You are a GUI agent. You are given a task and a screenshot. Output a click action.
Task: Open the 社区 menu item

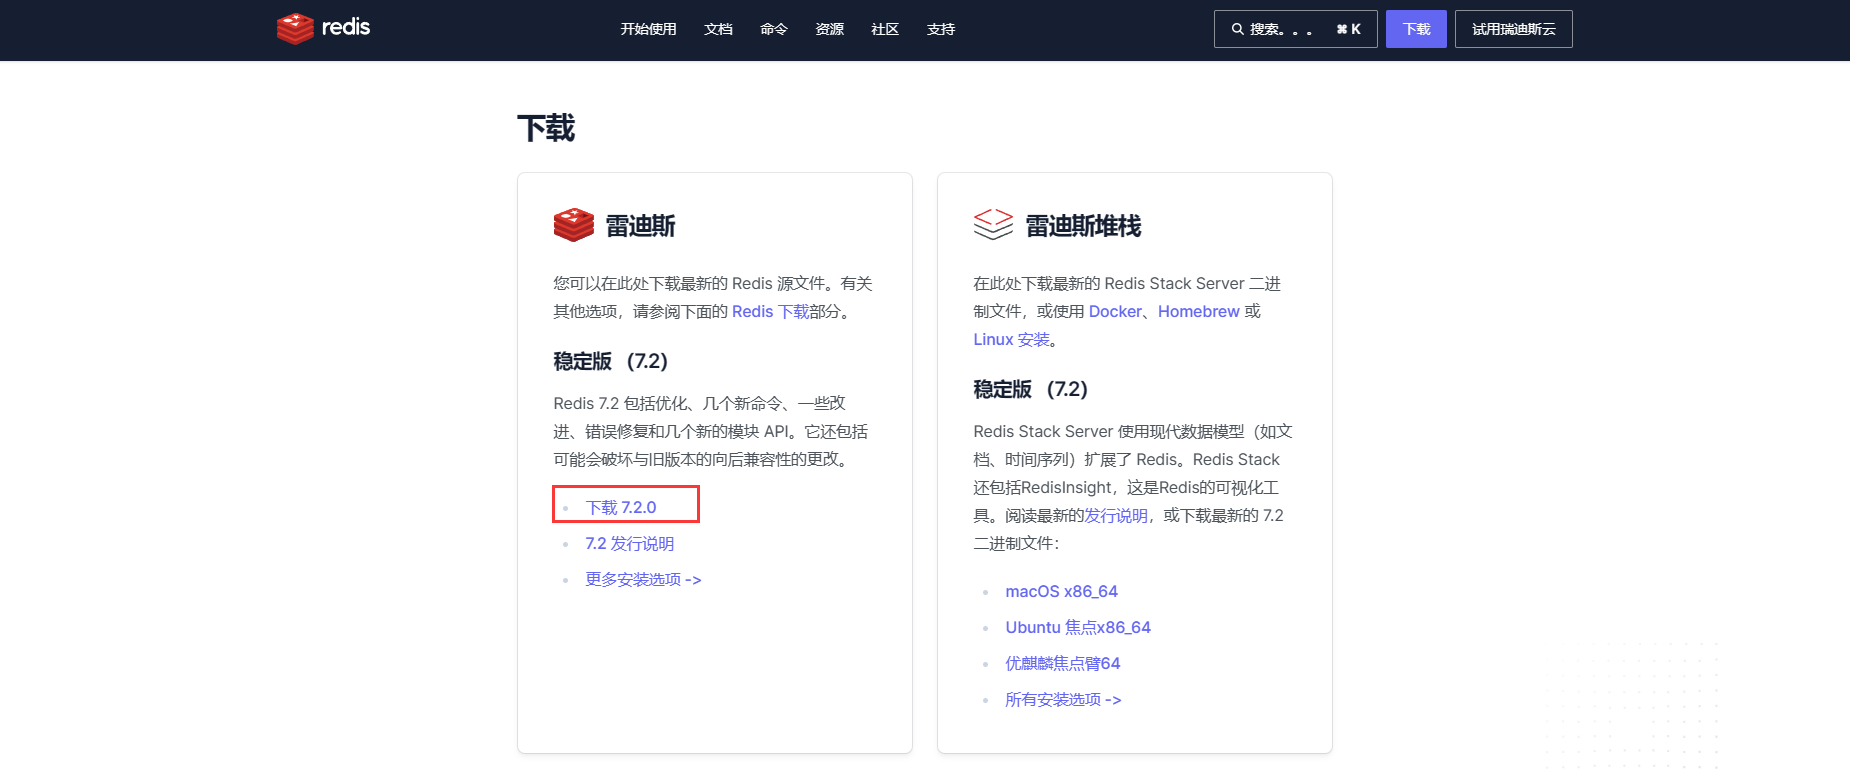(x=885, y=29)
